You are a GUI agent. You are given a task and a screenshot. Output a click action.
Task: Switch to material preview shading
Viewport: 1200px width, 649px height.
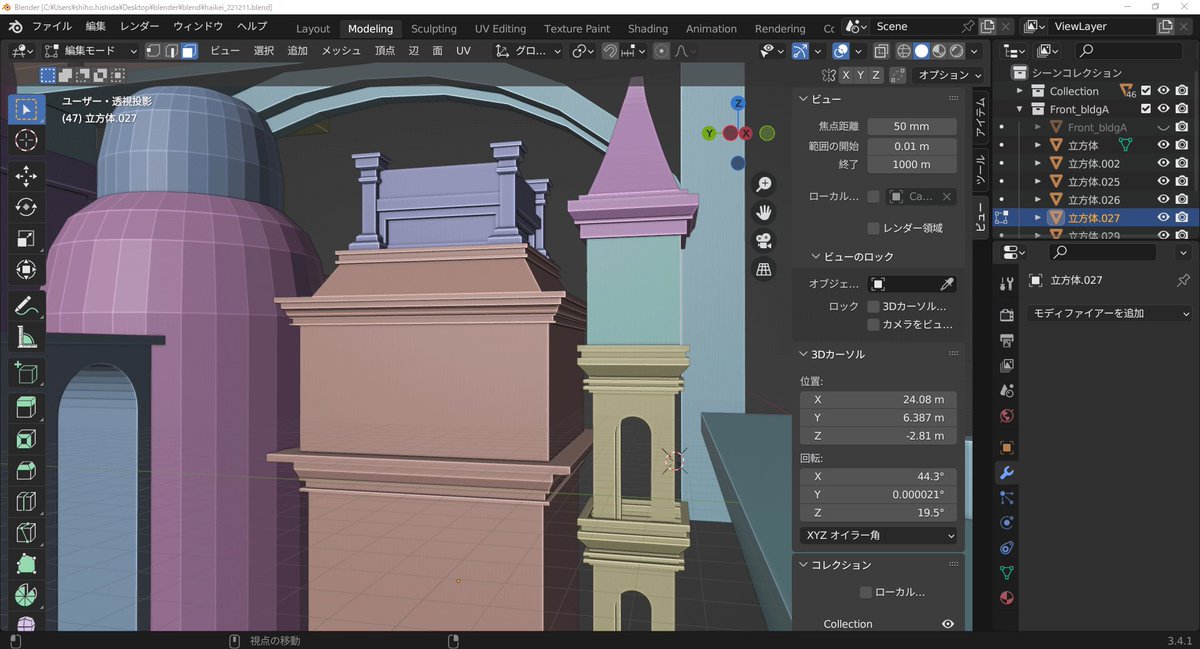click(939, 51)
